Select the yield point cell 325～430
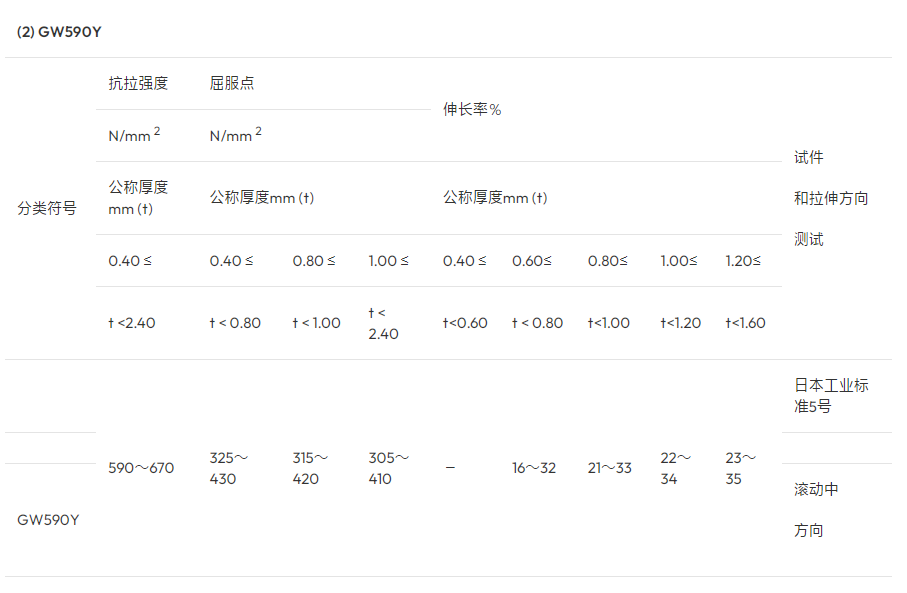The image size is (907, 593). 229,468
